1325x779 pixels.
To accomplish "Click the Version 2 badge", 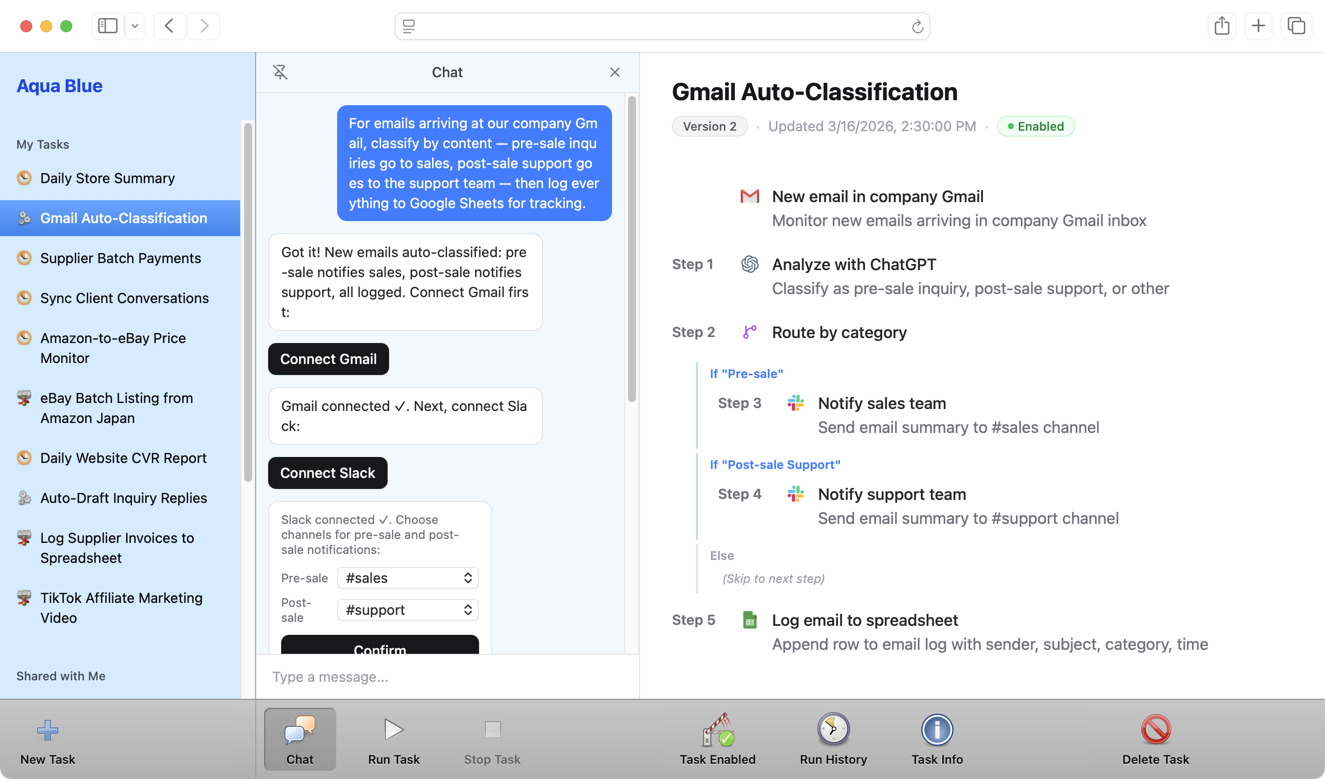I will 710,126.
